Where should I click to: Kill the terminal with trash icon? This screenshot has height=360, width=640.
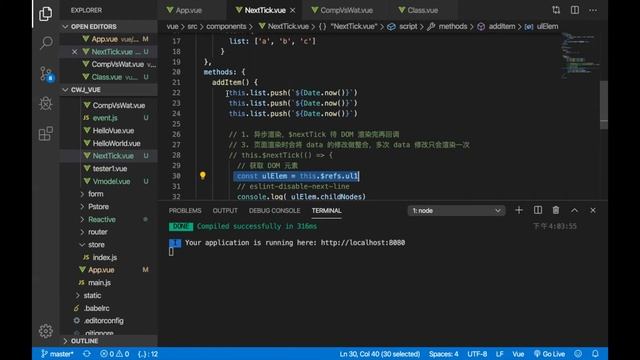point(556,210)
